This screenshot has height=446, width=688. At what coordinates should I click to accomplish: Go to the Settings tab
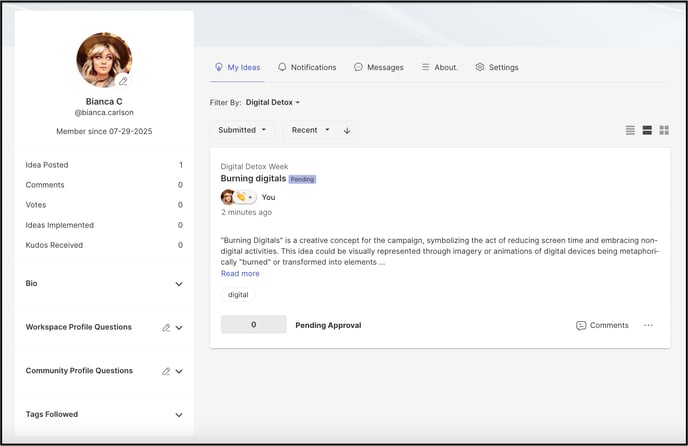[x=497, y=67]
